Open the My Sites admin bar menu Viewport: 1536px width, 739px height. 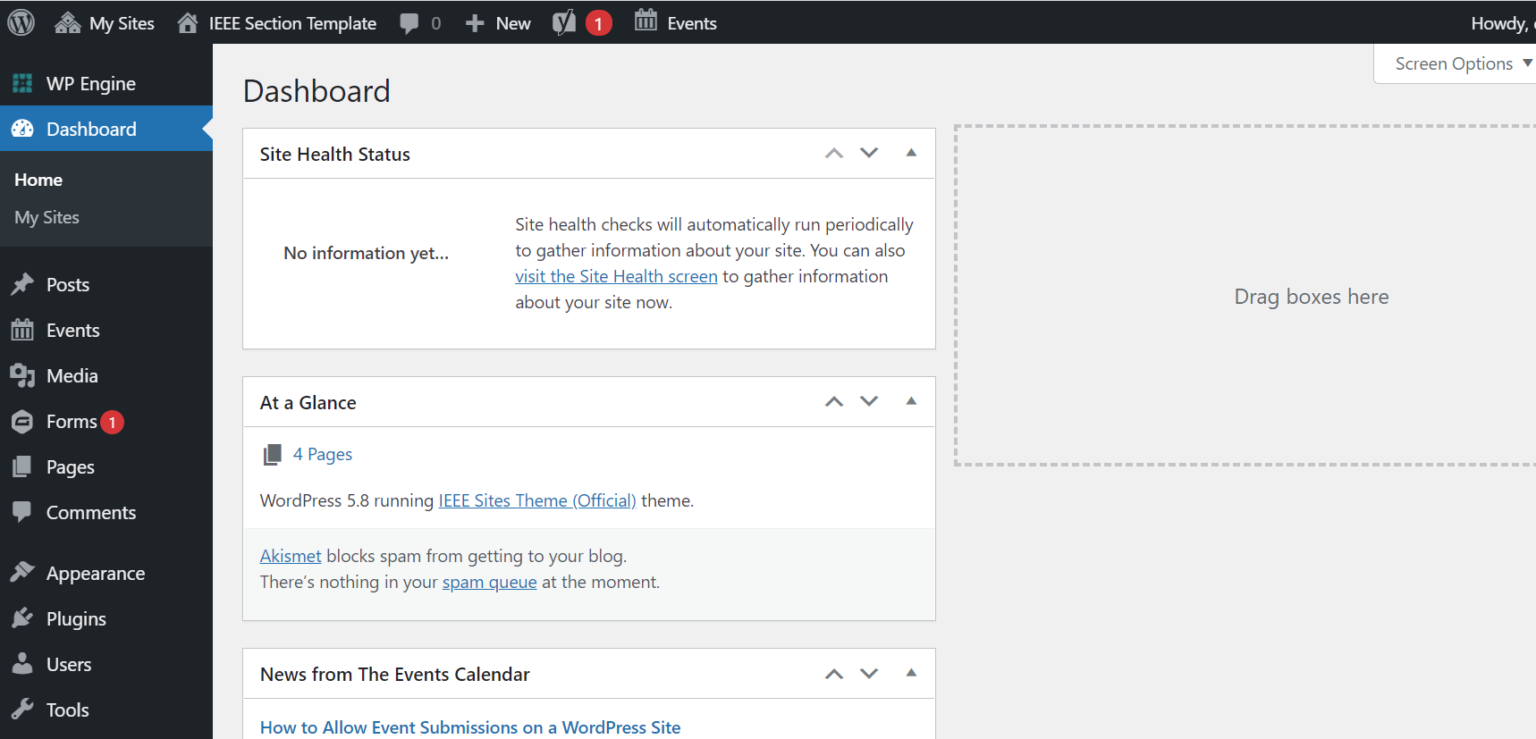104,22
